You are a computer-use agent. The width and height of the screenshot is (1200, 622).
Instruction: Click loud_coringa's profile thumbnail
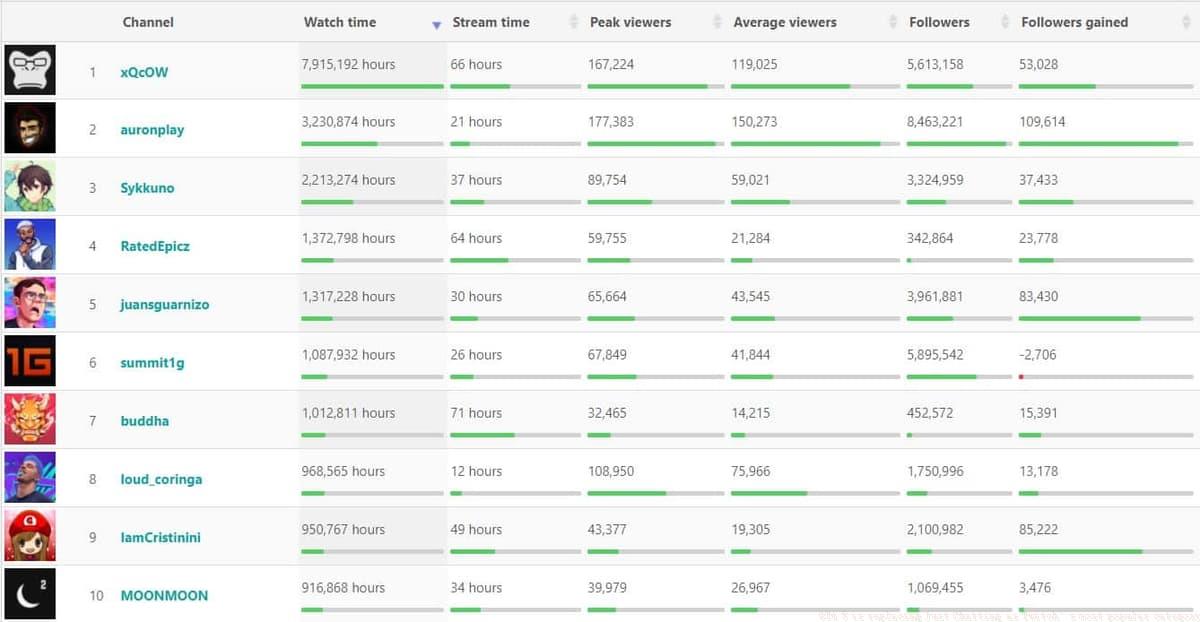[x=30, y=477]
